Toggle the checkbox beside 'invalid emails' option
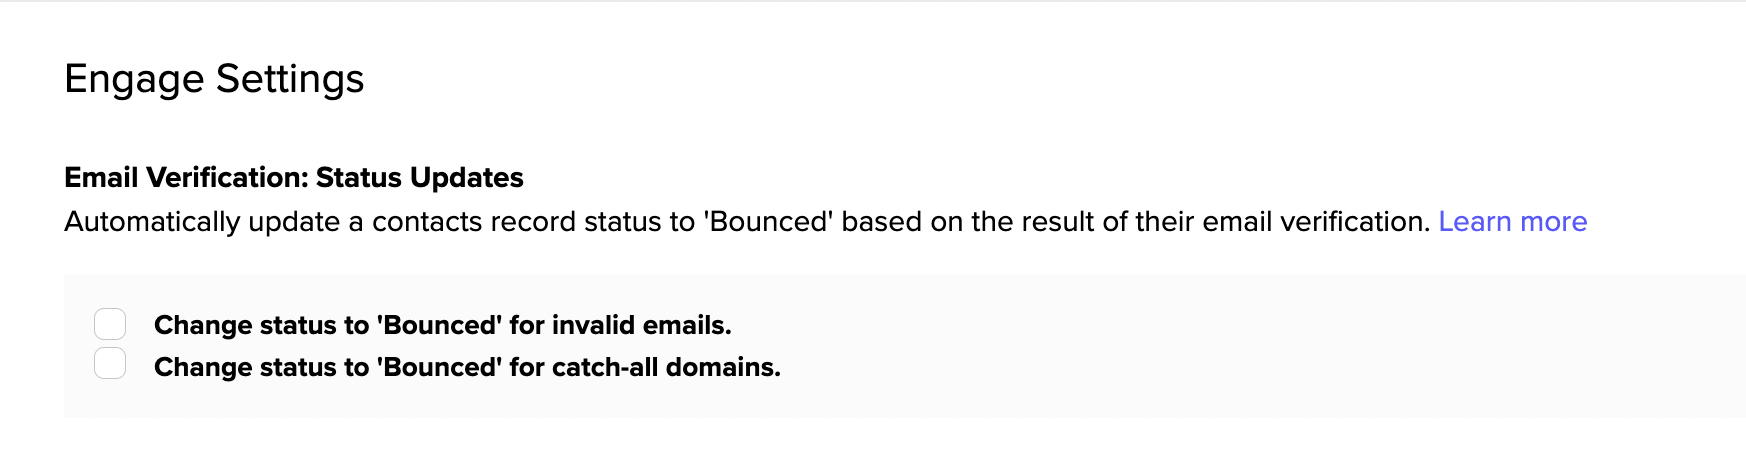The width and height of the screenshot is (1746, 470). point(110,324)
